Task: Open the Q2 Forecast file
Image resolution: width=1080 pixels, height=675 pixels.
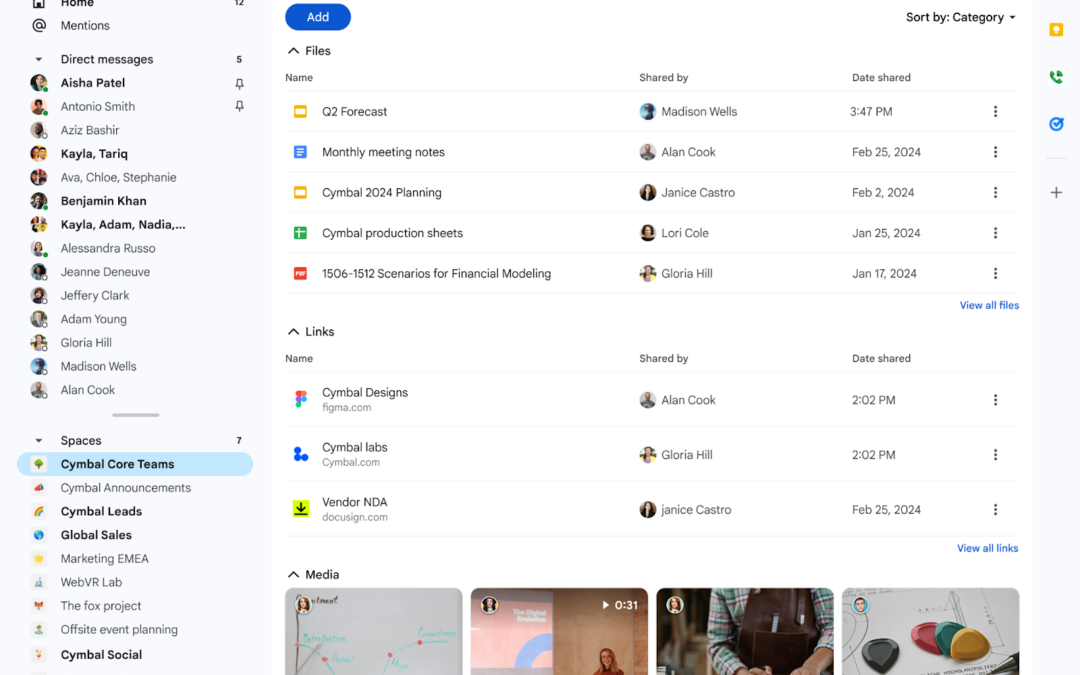Action: click(x=354, y=112)
